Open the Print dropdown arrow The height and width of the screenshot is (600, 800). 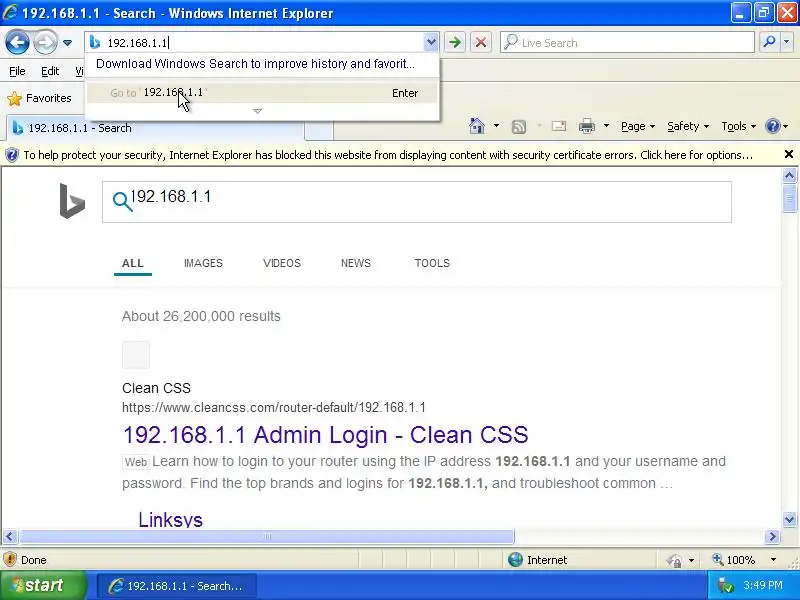pos(606,126)
